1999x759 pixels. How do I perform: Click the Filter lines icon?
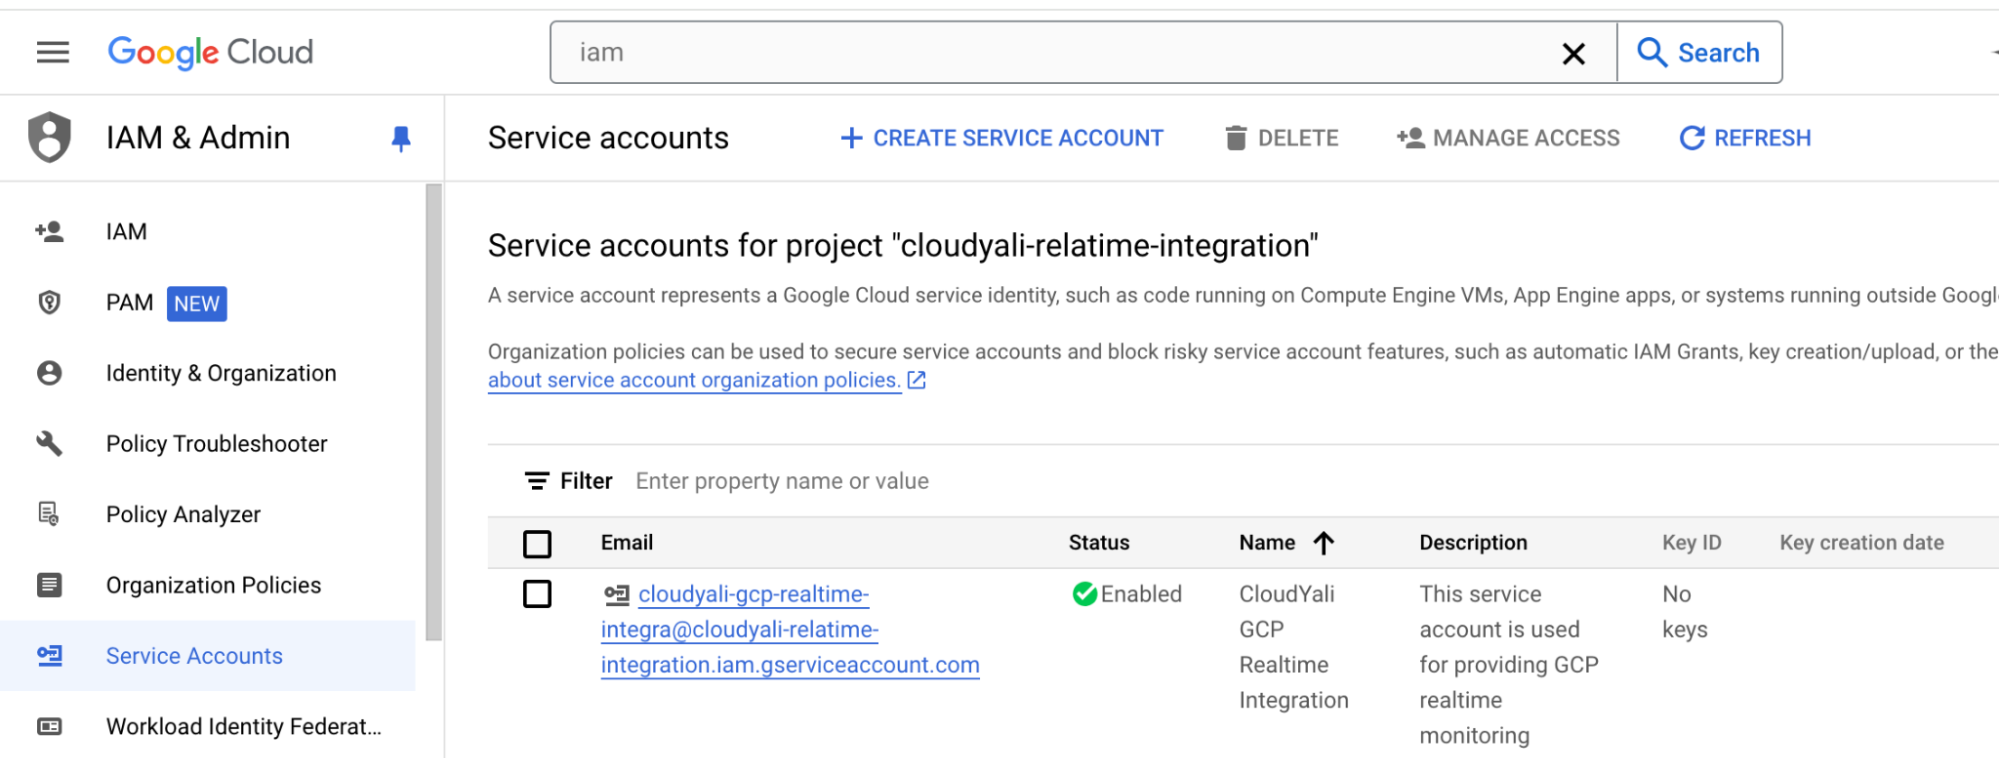[x=537, y=481]
